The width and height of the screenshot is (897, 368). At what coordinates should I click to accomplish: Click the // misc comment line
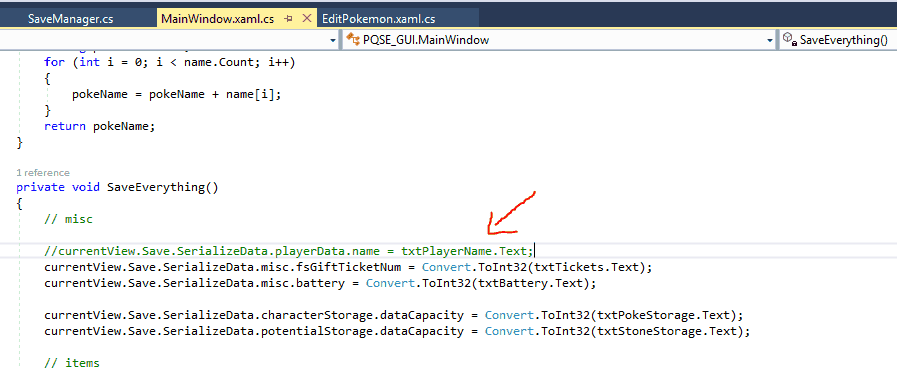[x=68, y=219]
